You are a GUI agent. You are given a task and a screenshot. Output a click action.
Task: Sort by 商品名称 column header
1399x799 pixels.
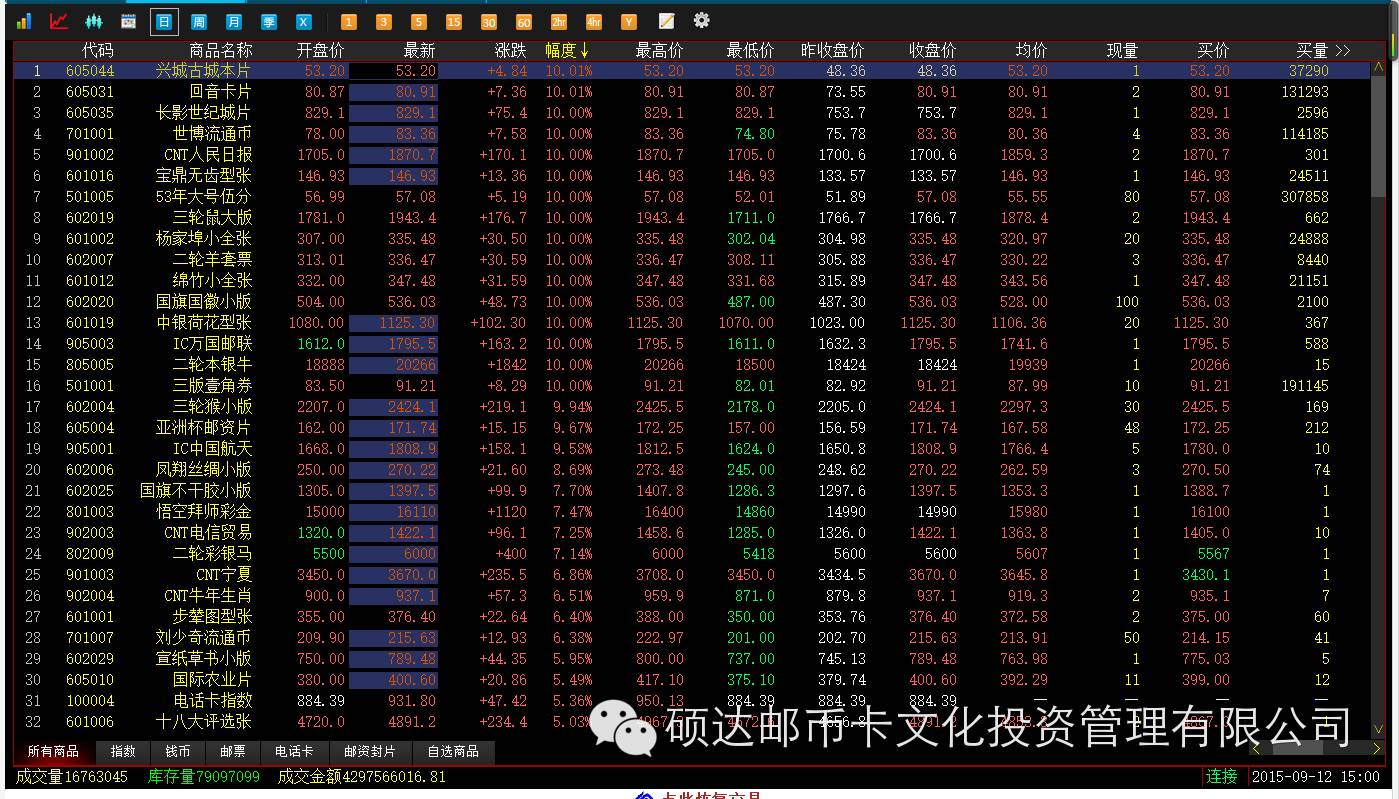(221, 50)
